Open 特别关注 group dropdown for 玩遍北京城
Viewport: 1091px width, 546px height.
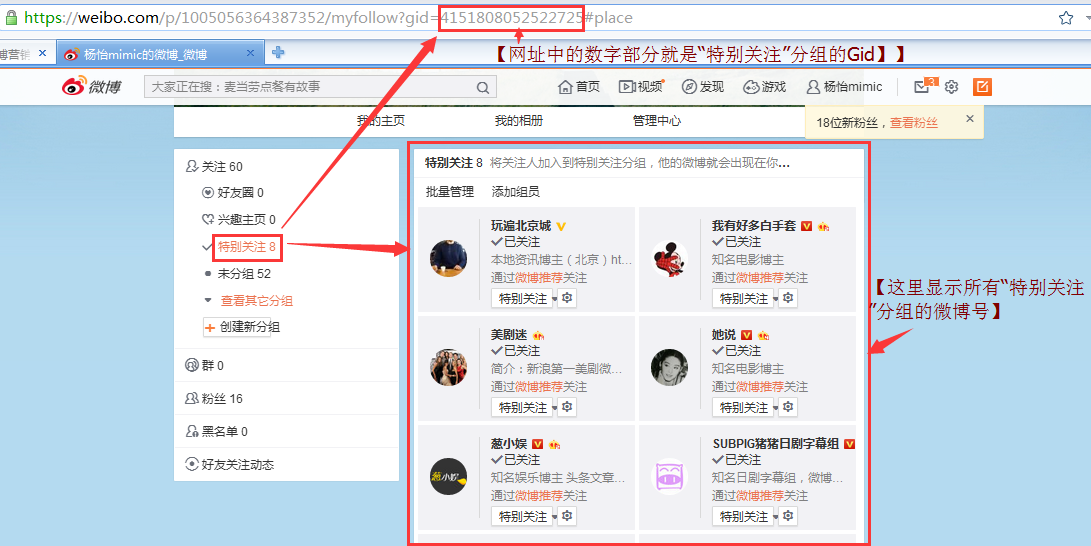click(524, 298)
